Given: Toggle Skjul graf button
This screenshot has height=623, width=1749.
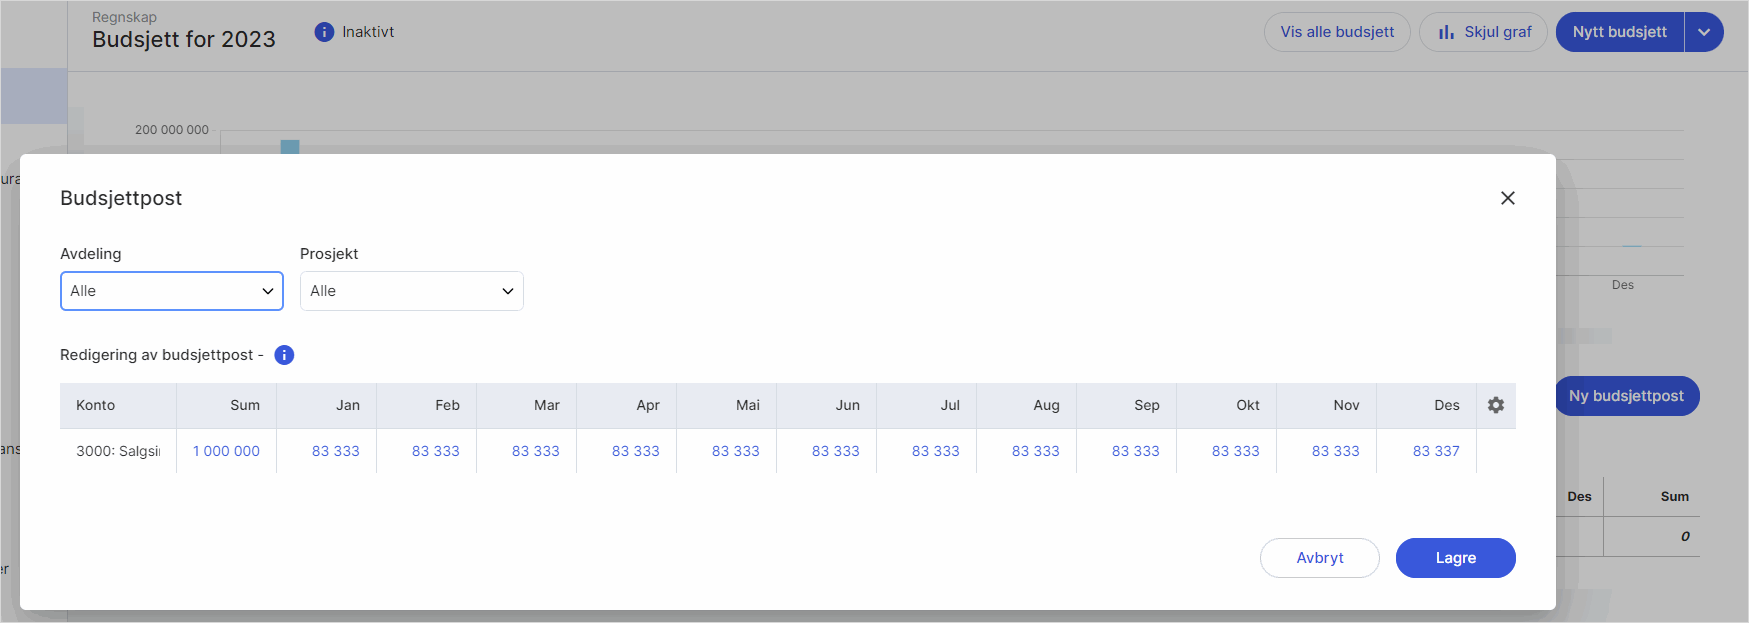Looking at the screenshot, I should 1483,32.
